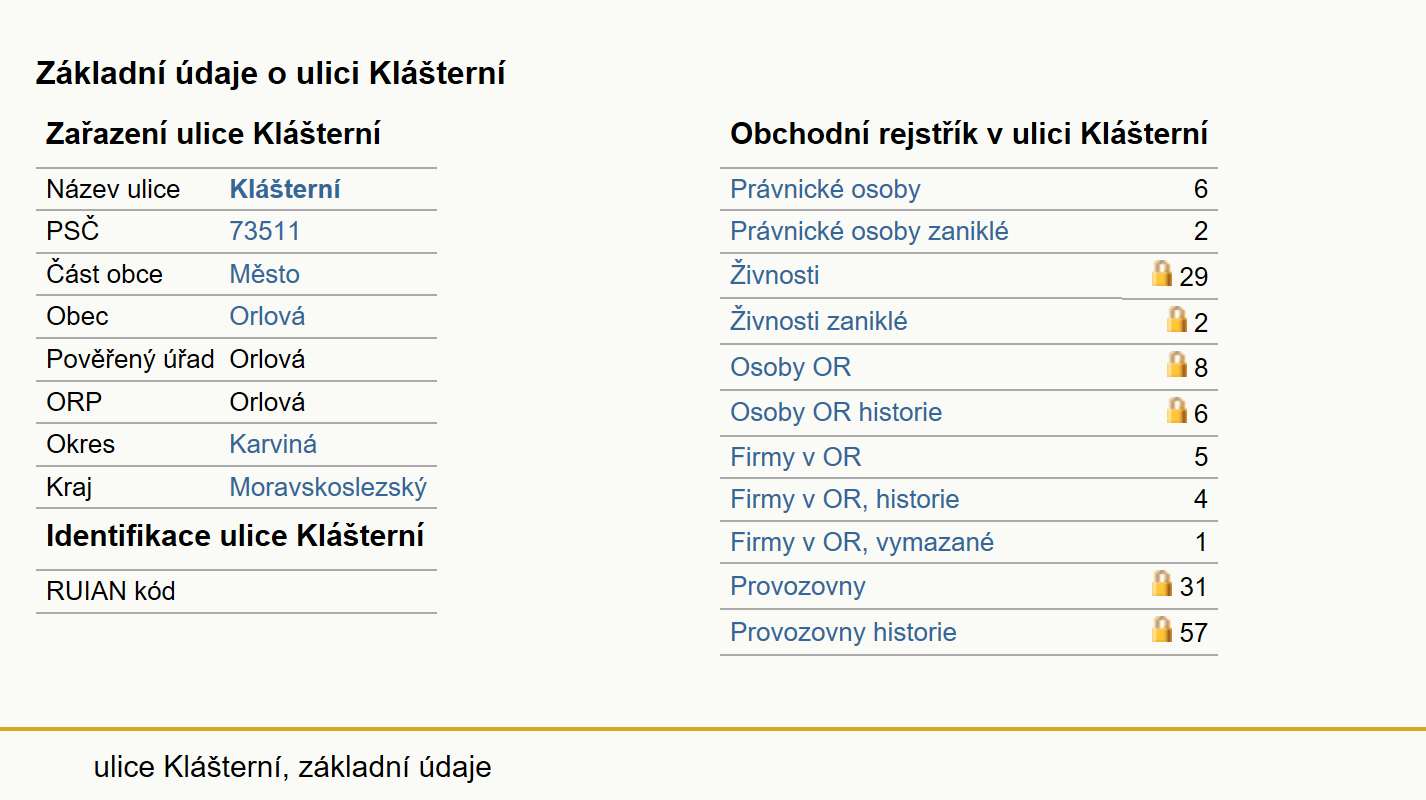The width and height of the screenshot is (1426, 800).
Task: Open the postal code 73511 link
Action: (x=264, y=232)
